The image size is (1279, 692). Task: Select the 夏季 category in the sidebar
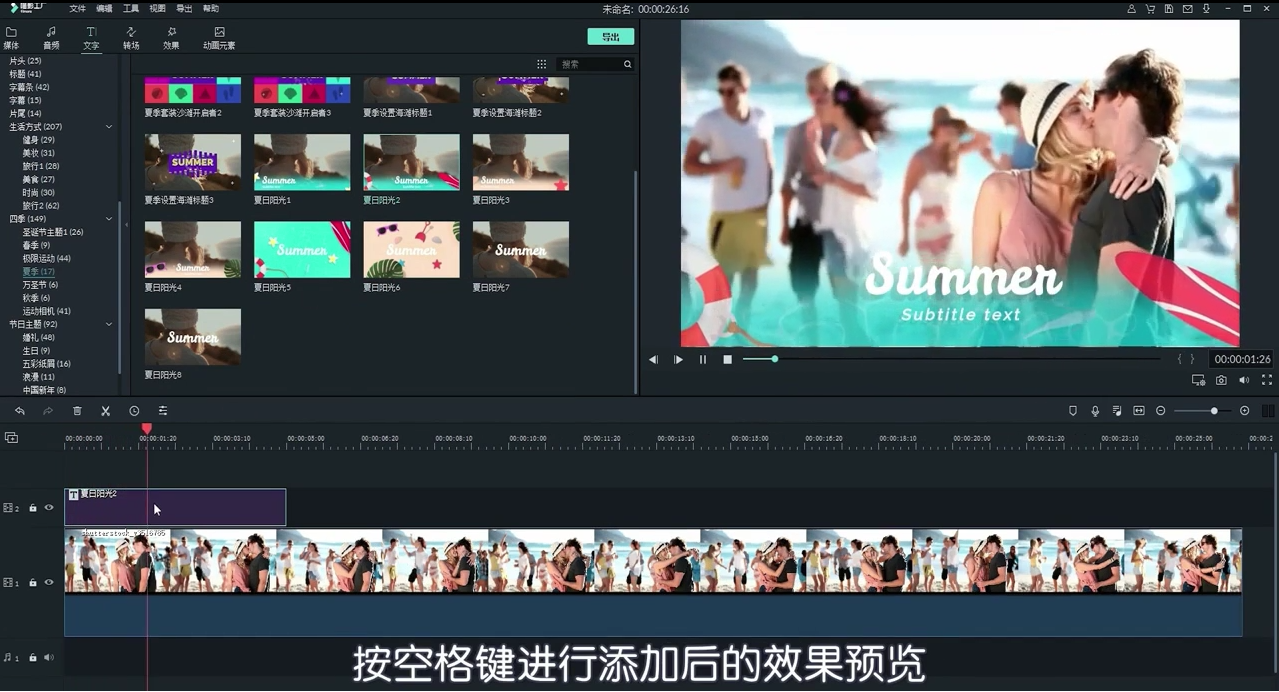38,270
